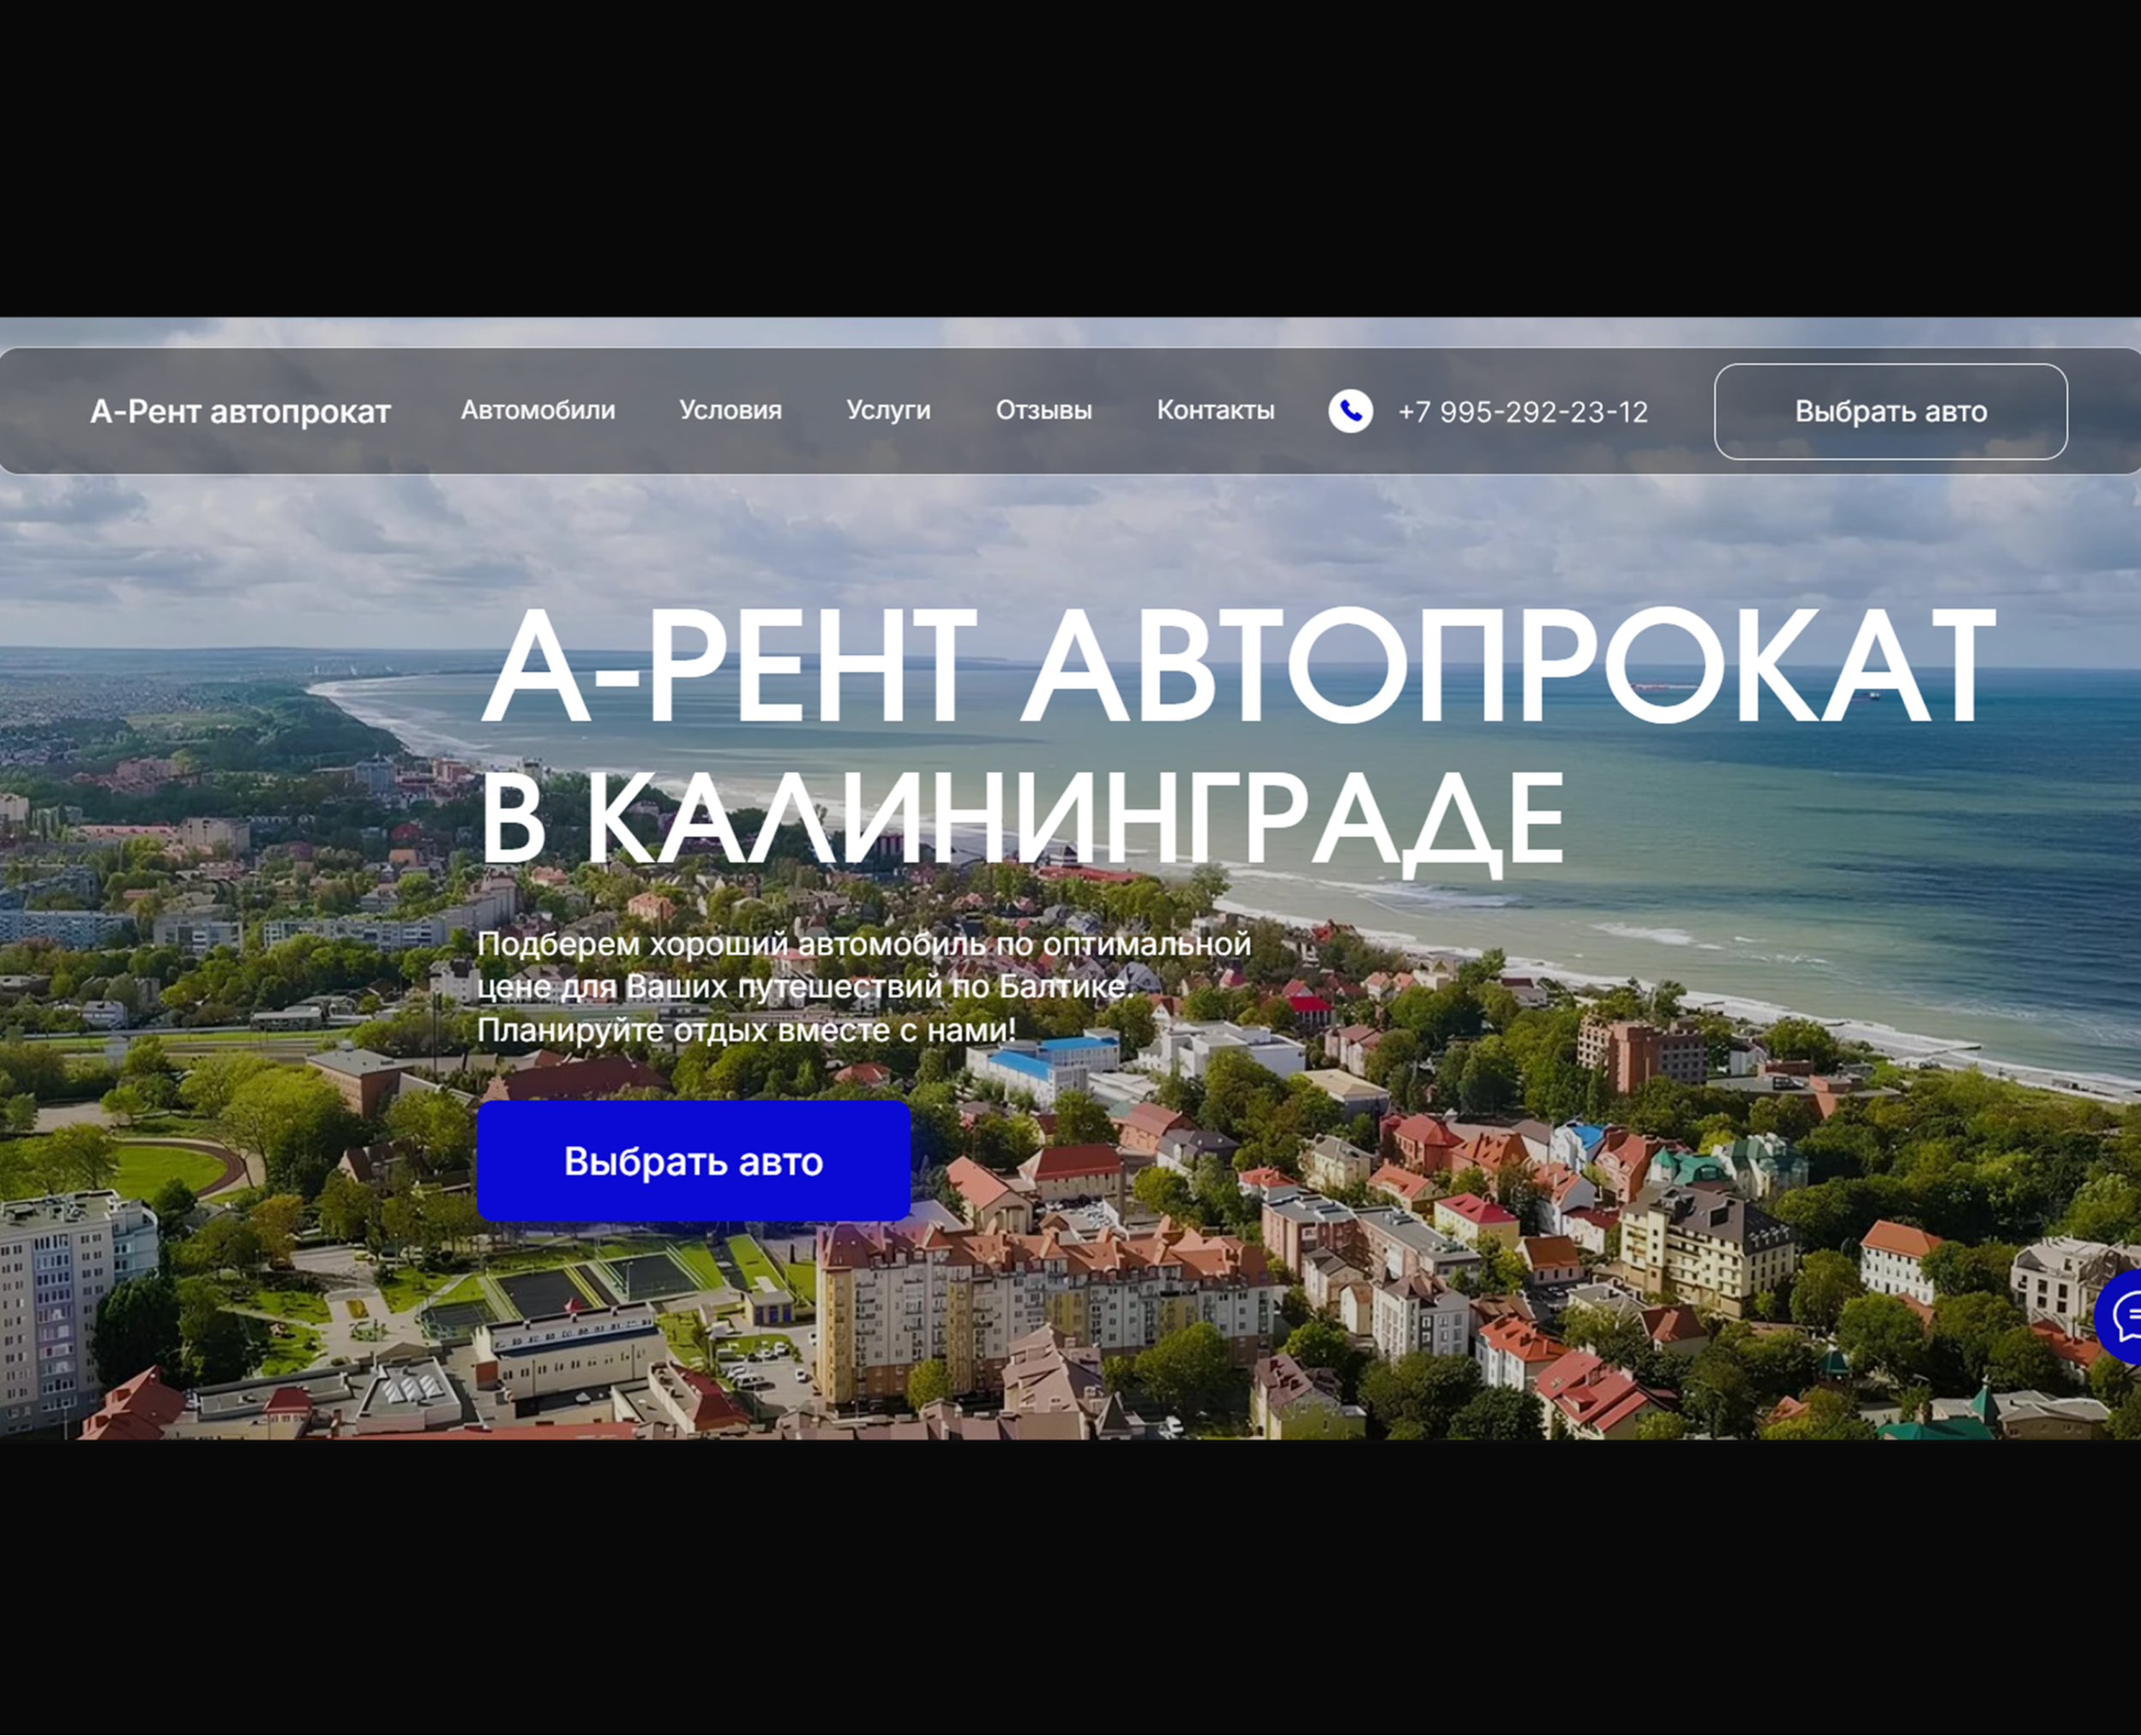Click the Подберем хороший автомобиль text line
The width and height of the screenshot is (2141, 1736).
(864, 943)
